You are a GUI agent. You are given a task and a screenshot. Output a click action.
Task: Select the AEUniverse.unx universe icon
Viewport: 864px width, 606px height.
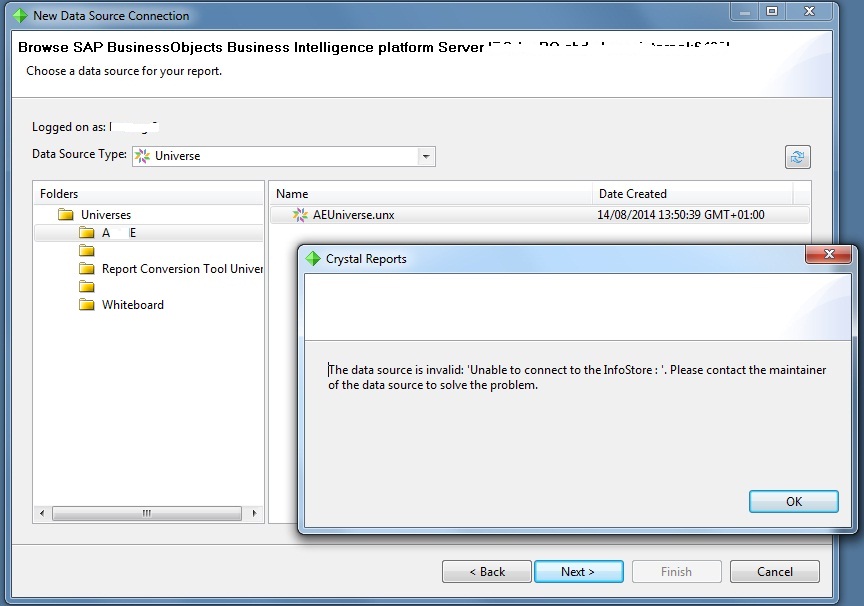[300, 215]
